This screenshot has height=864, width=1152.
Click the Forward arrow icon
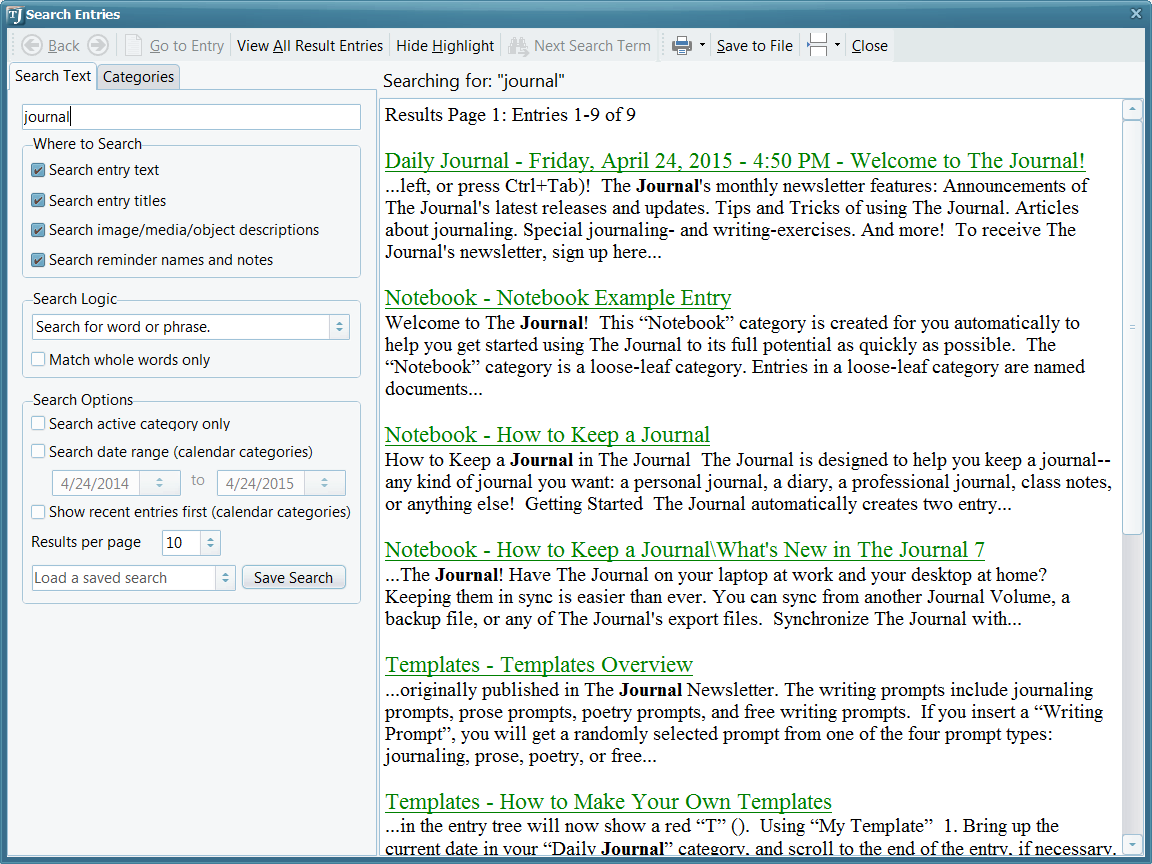pos(97,45)
